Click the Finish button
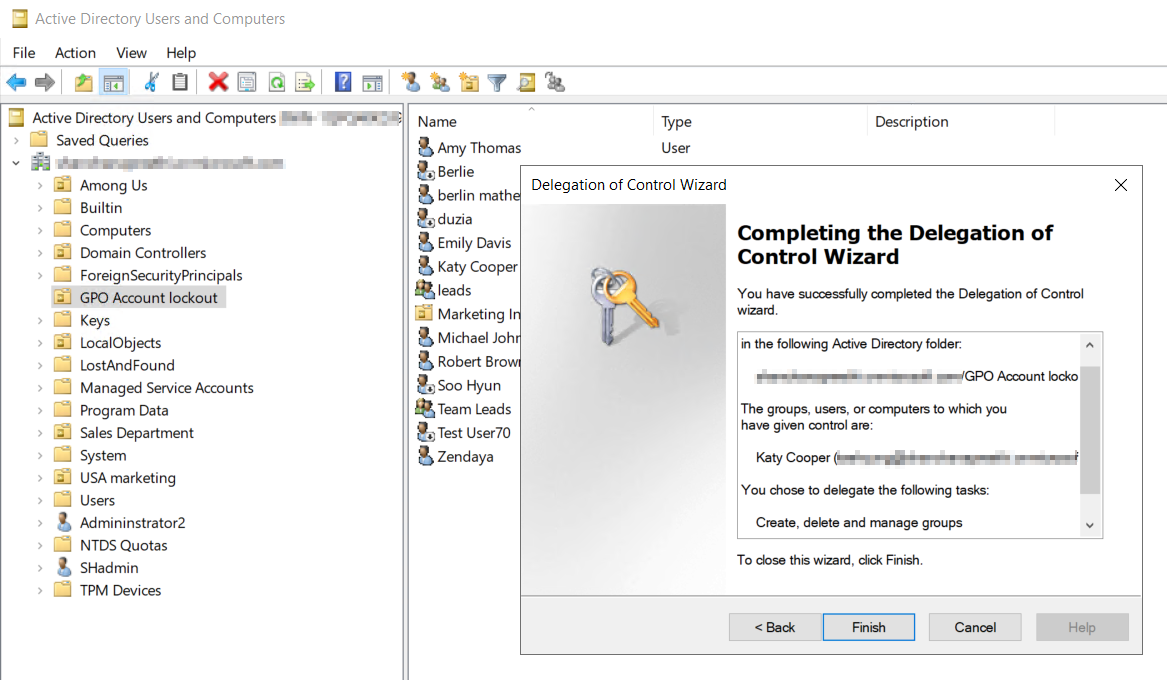The width and height of the screenshot is (1167, 680). click(868, 627)
